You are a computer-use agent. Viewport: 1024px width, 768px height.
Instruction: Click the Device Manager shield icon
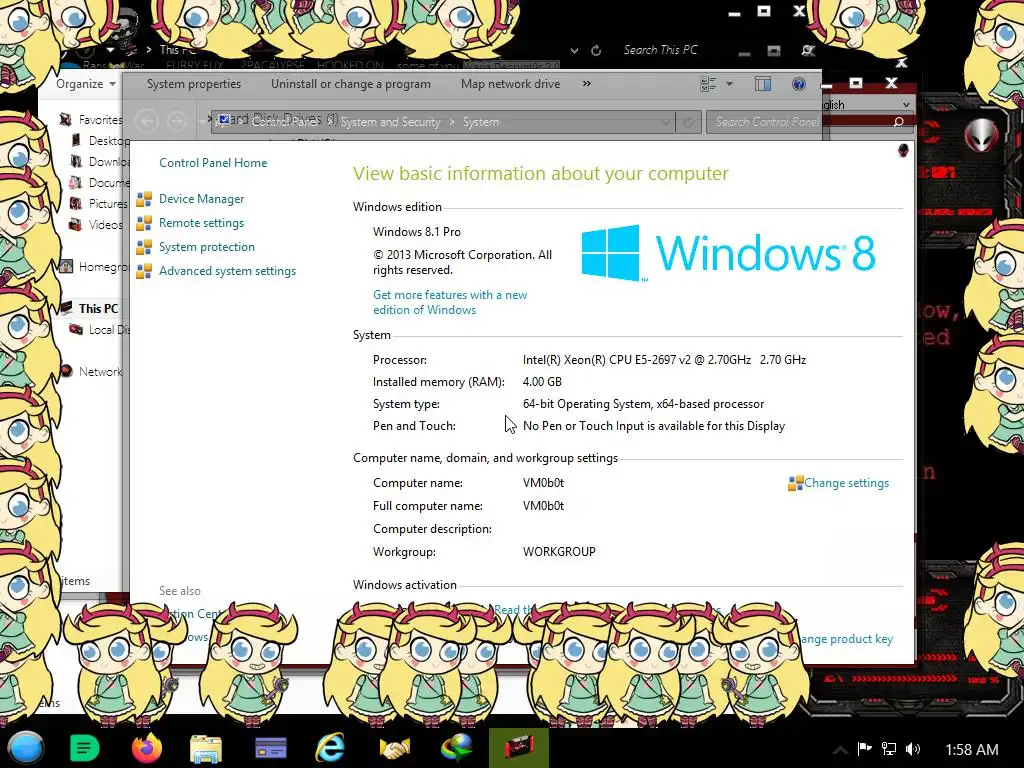click(144, 199)
